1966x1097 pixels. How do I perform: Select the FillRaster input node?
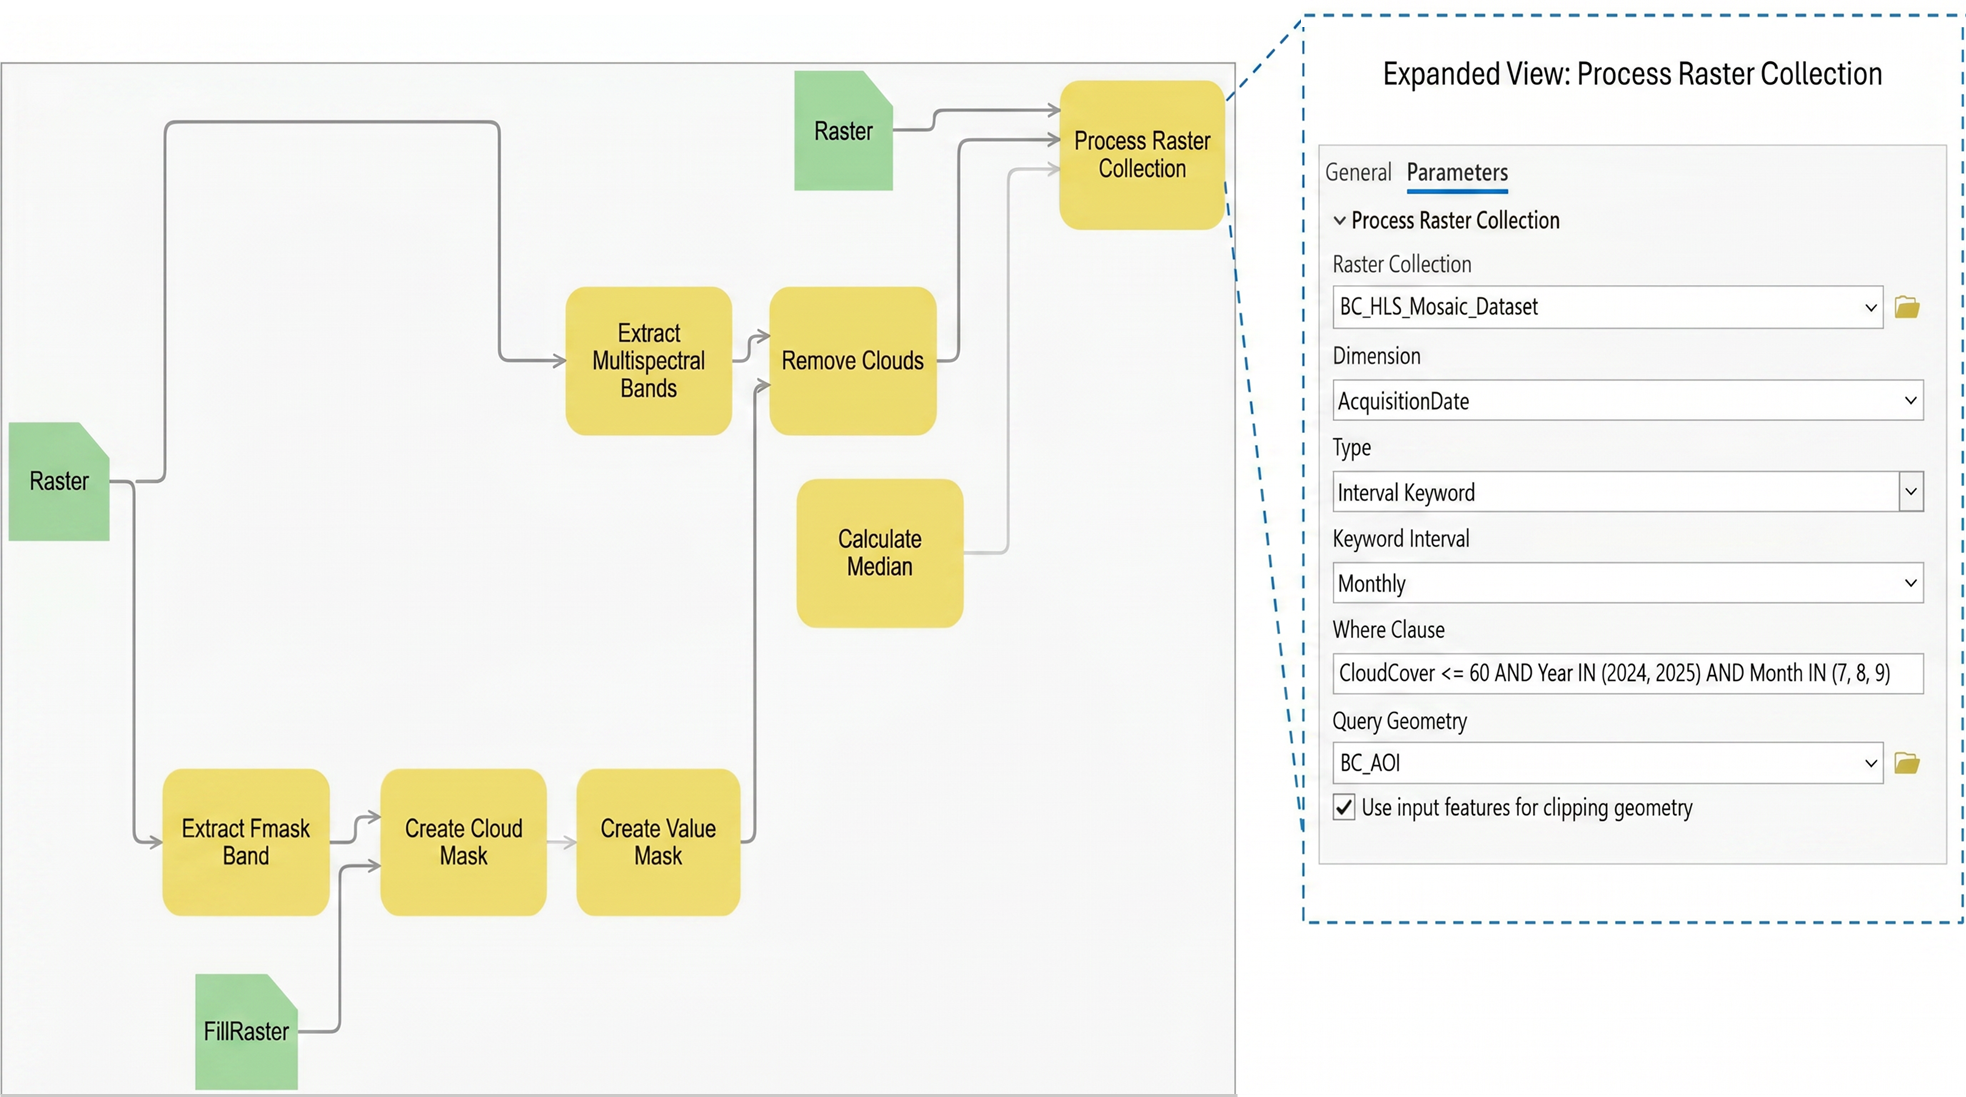246,1031
